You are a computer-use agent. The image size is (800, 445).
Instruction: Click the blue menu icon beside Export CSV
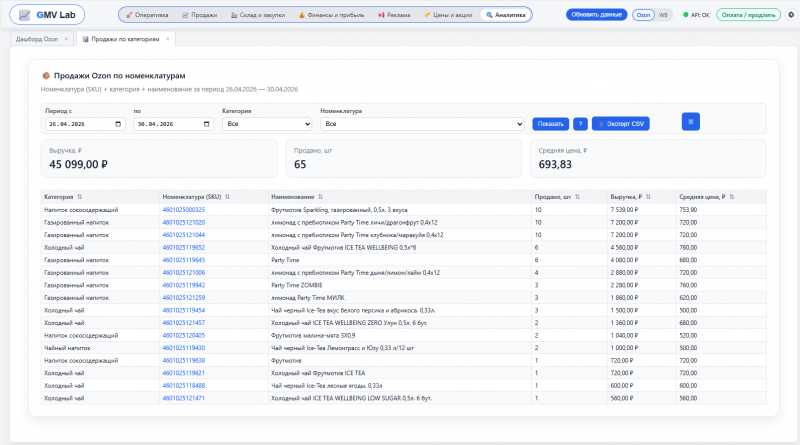click(691, 121)
